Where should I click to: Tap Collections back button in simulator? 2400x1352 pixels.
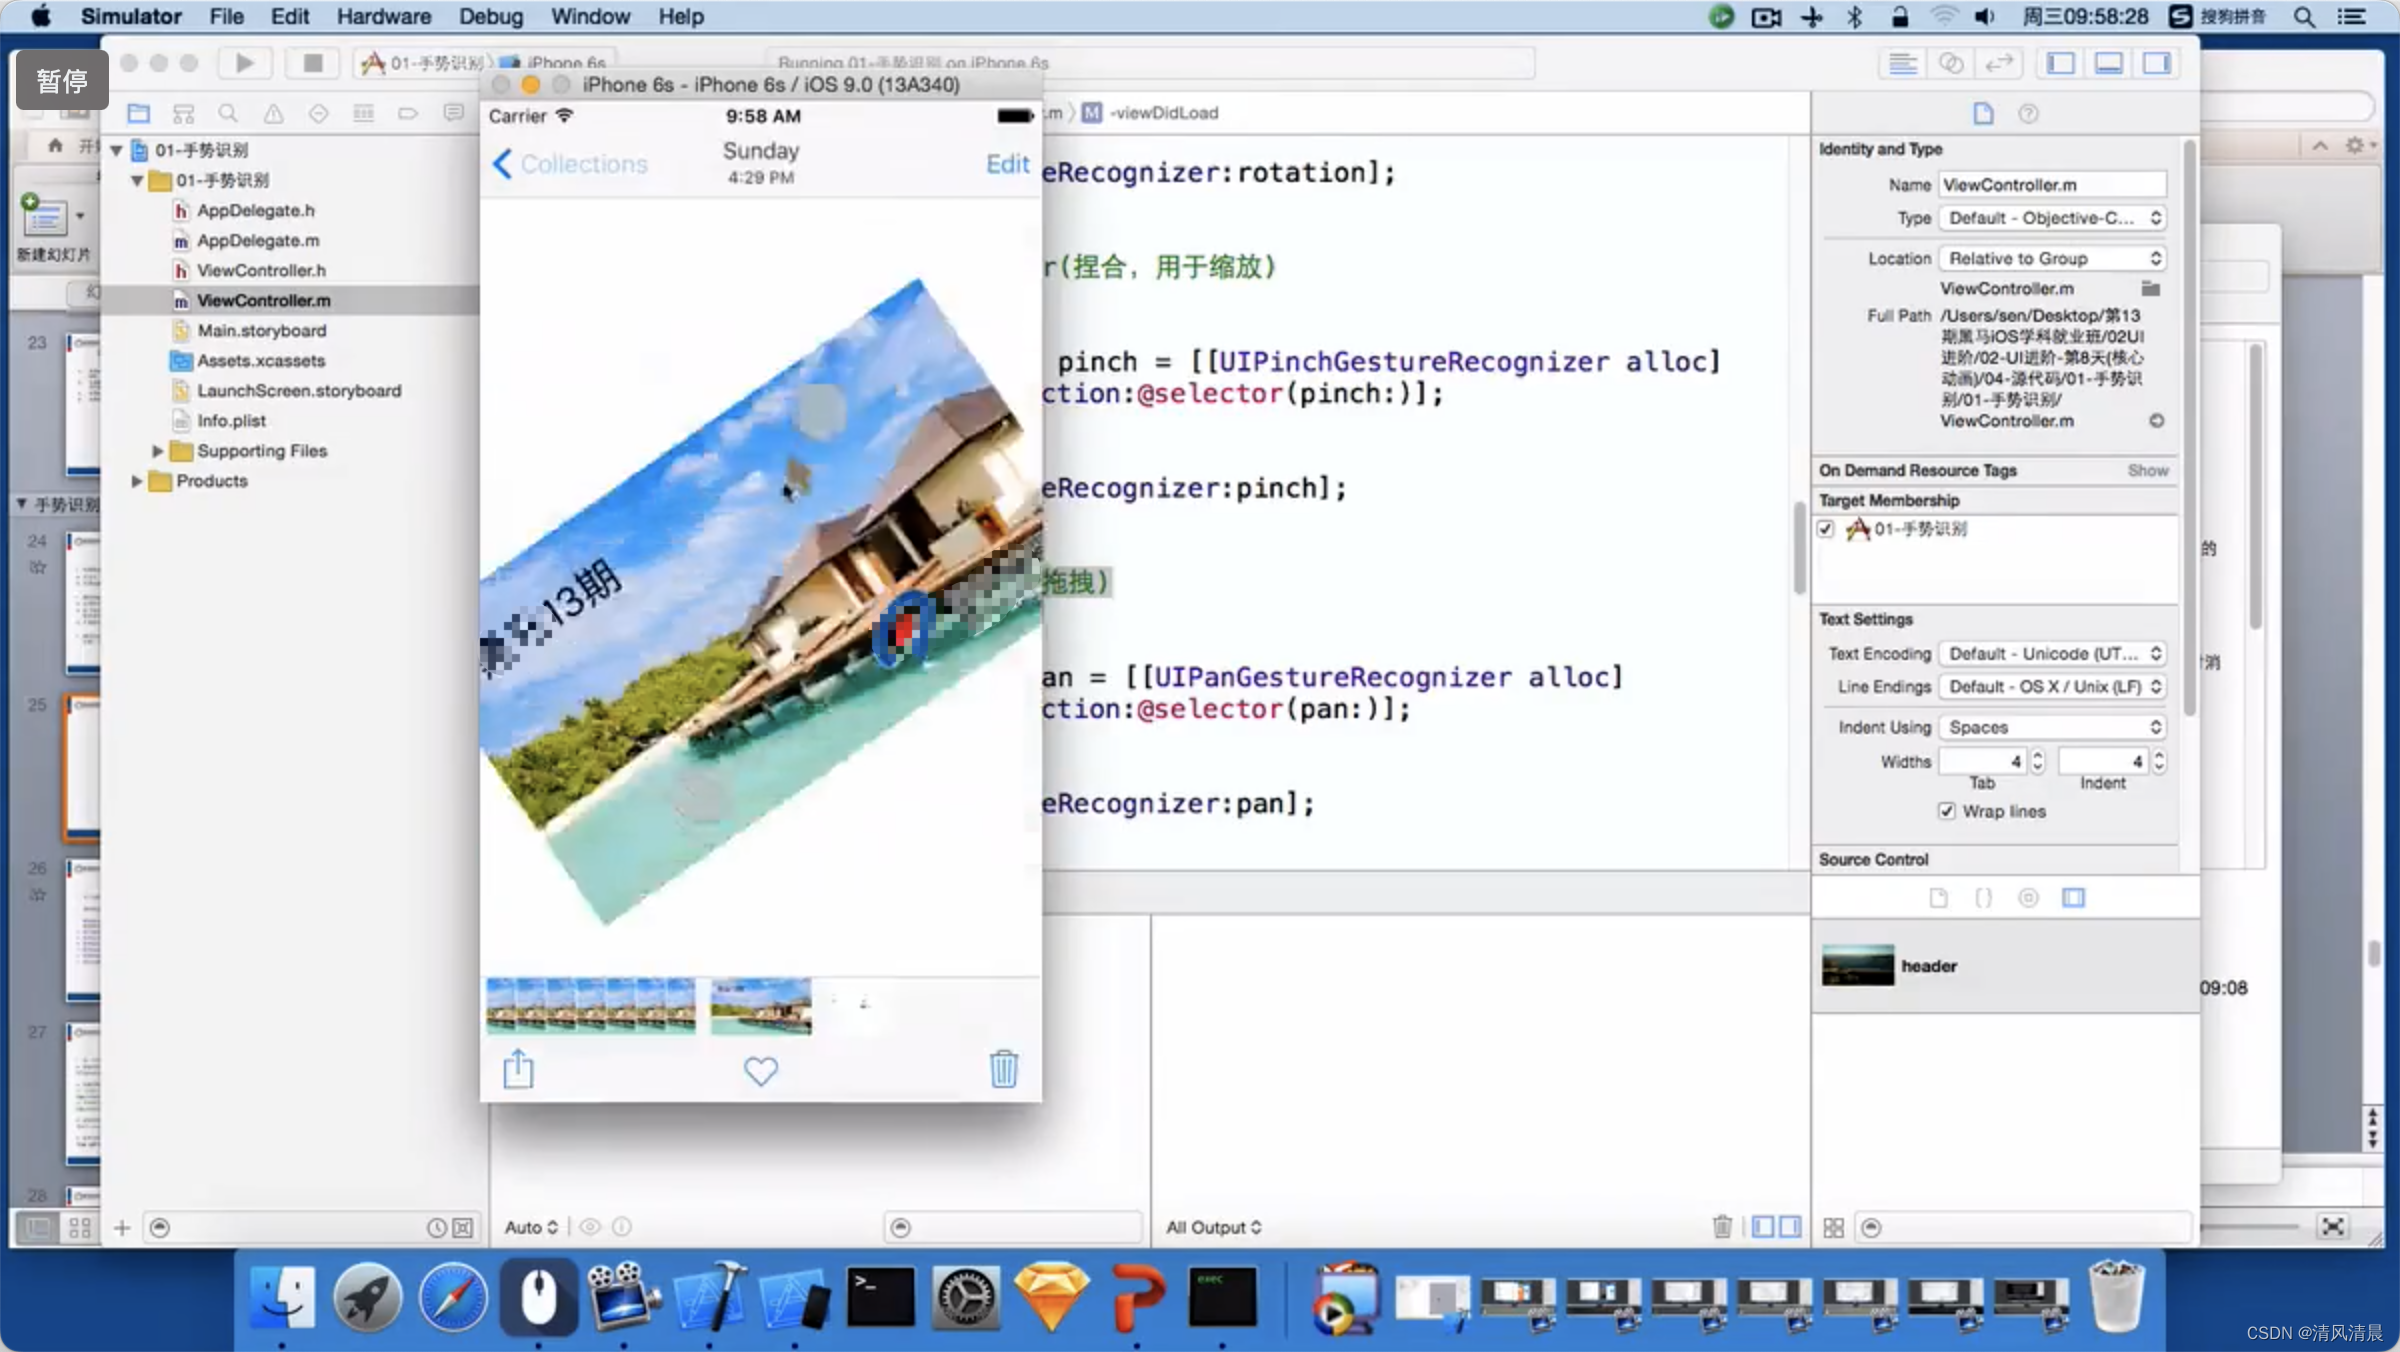(570, 164)
